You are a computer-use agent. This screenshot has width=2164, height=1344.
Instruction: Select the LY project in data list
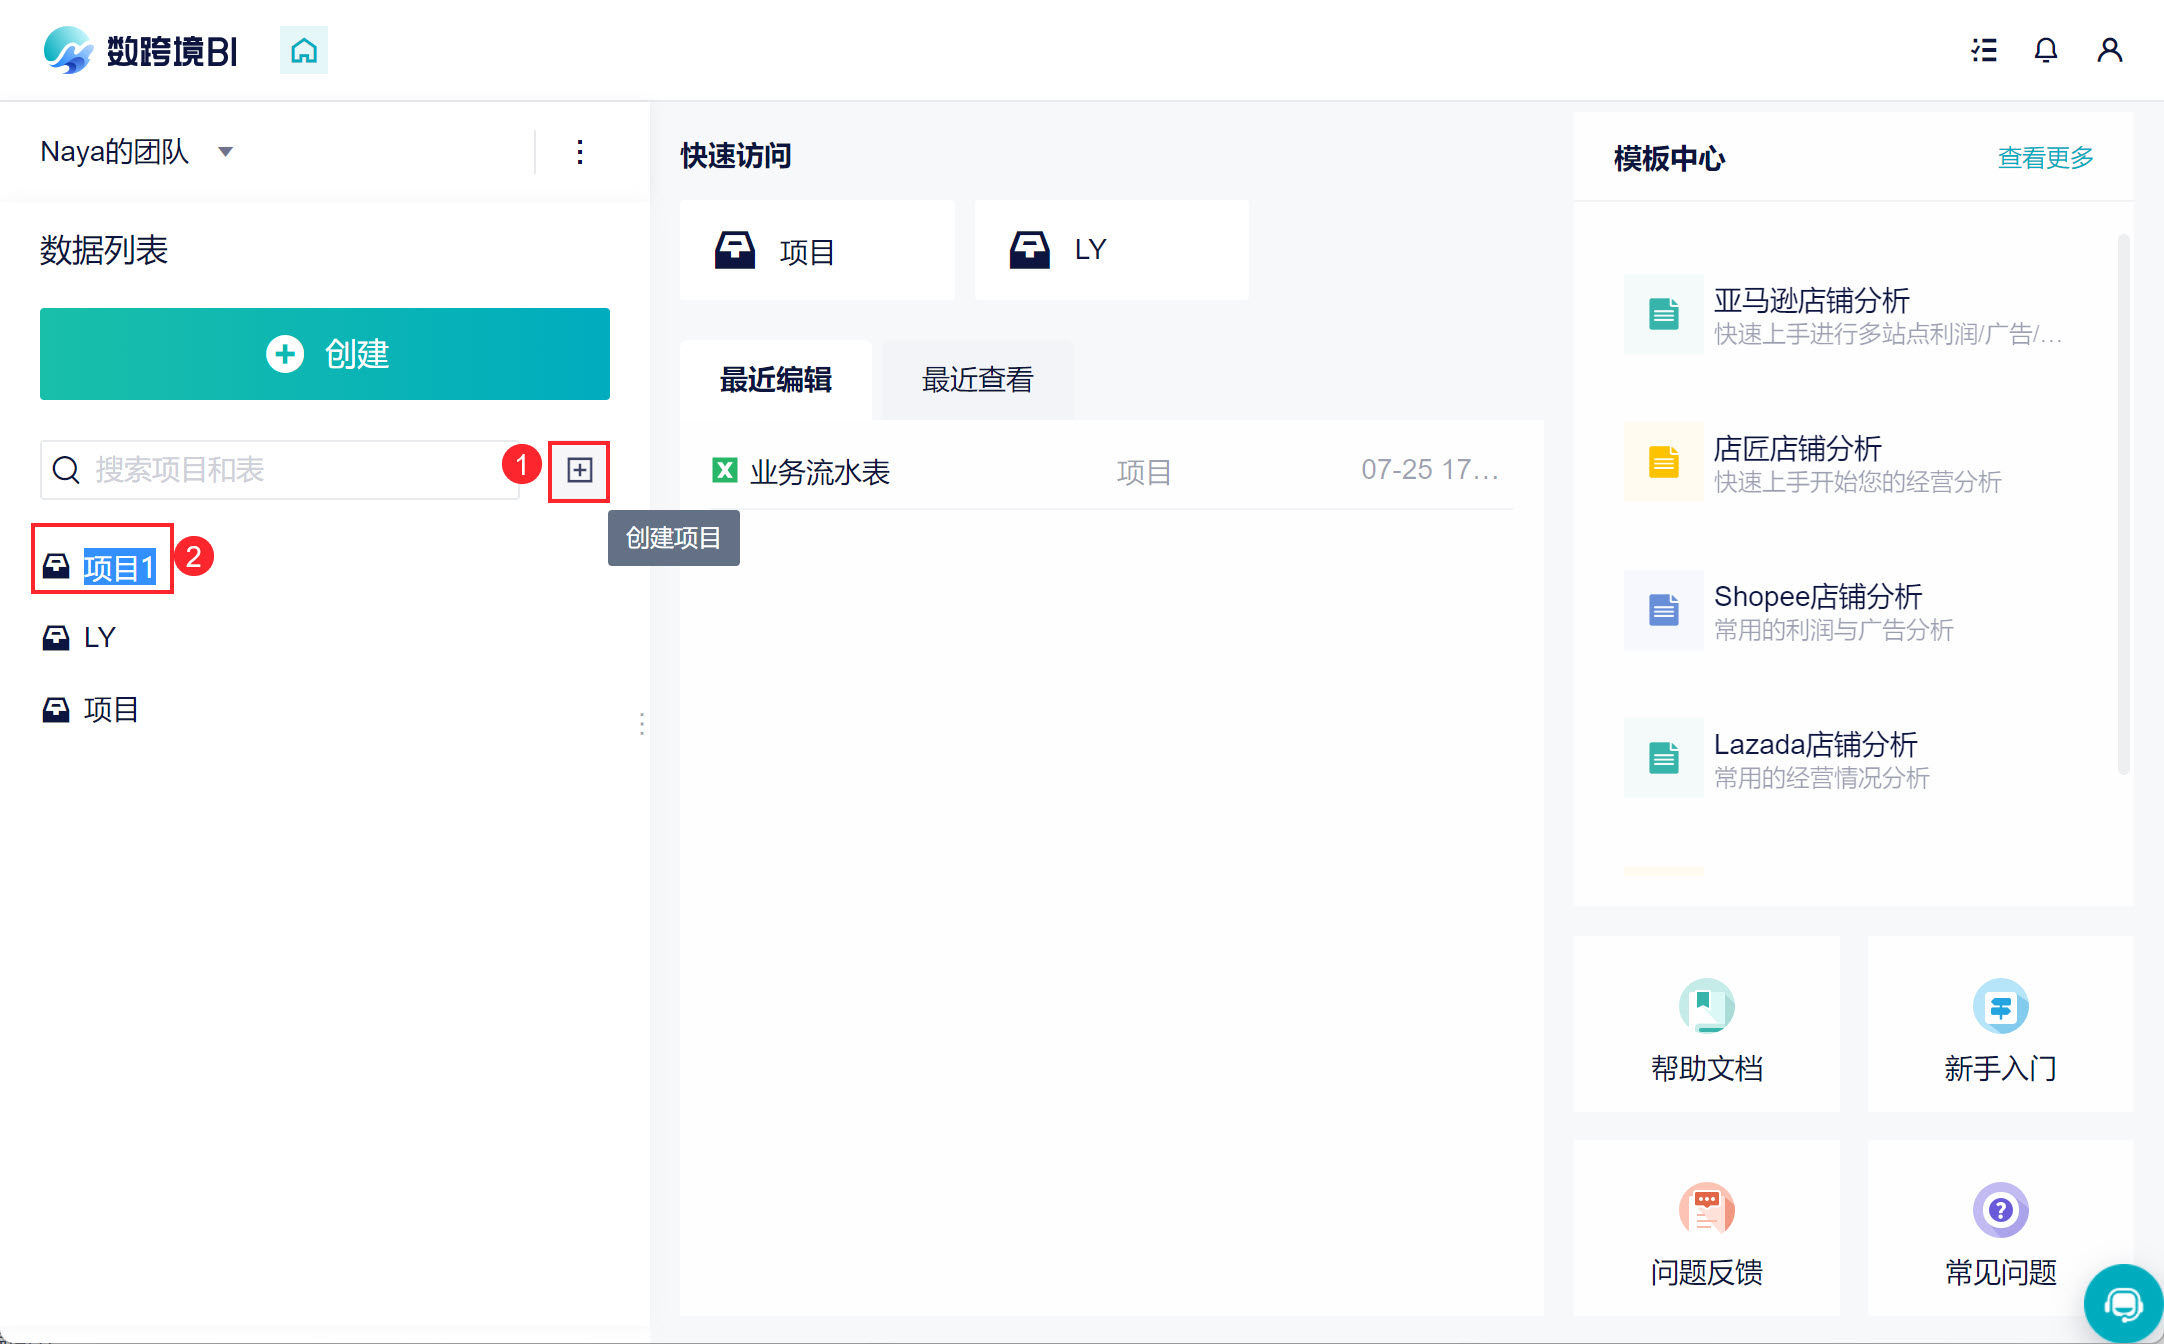click(98, 638)
